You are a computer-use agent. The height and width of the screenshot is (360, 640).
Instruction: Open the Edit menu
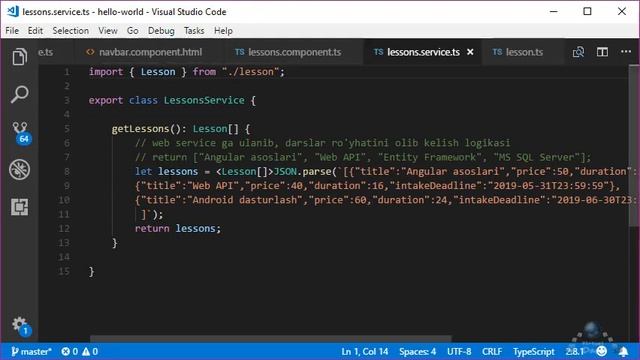click(x=35, y=31)
